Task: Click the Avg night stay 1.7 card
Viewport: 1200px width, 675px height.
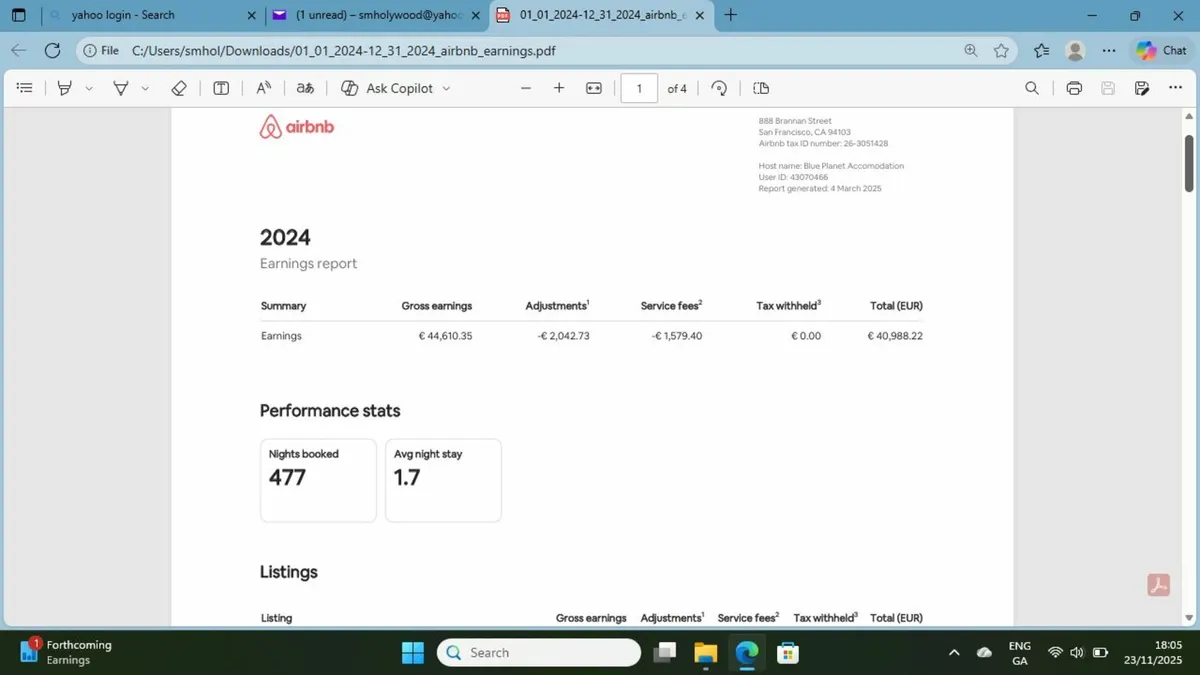Action: tap(443, 480)
